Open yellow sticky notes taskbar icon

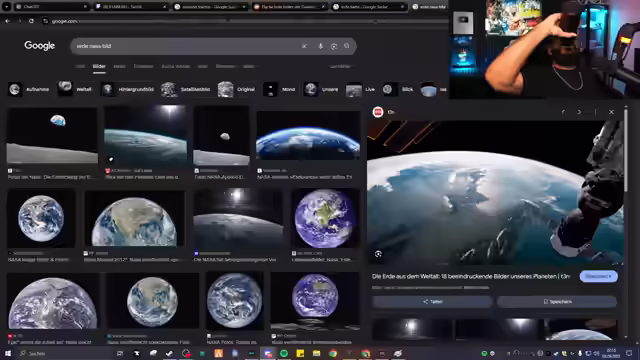300,353
